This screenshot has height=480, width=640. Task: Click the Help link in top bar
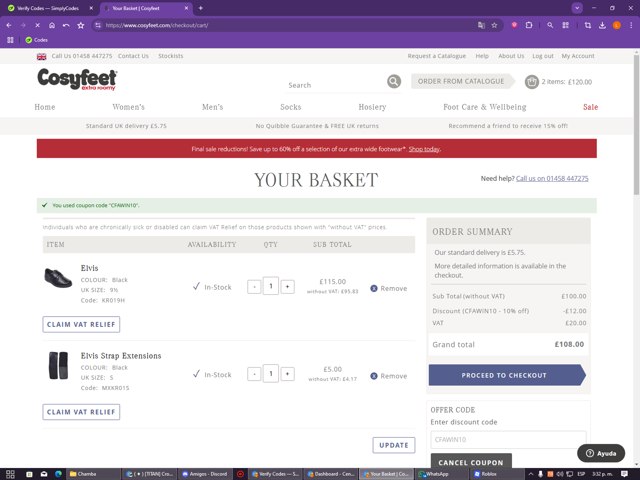point(482,56)
